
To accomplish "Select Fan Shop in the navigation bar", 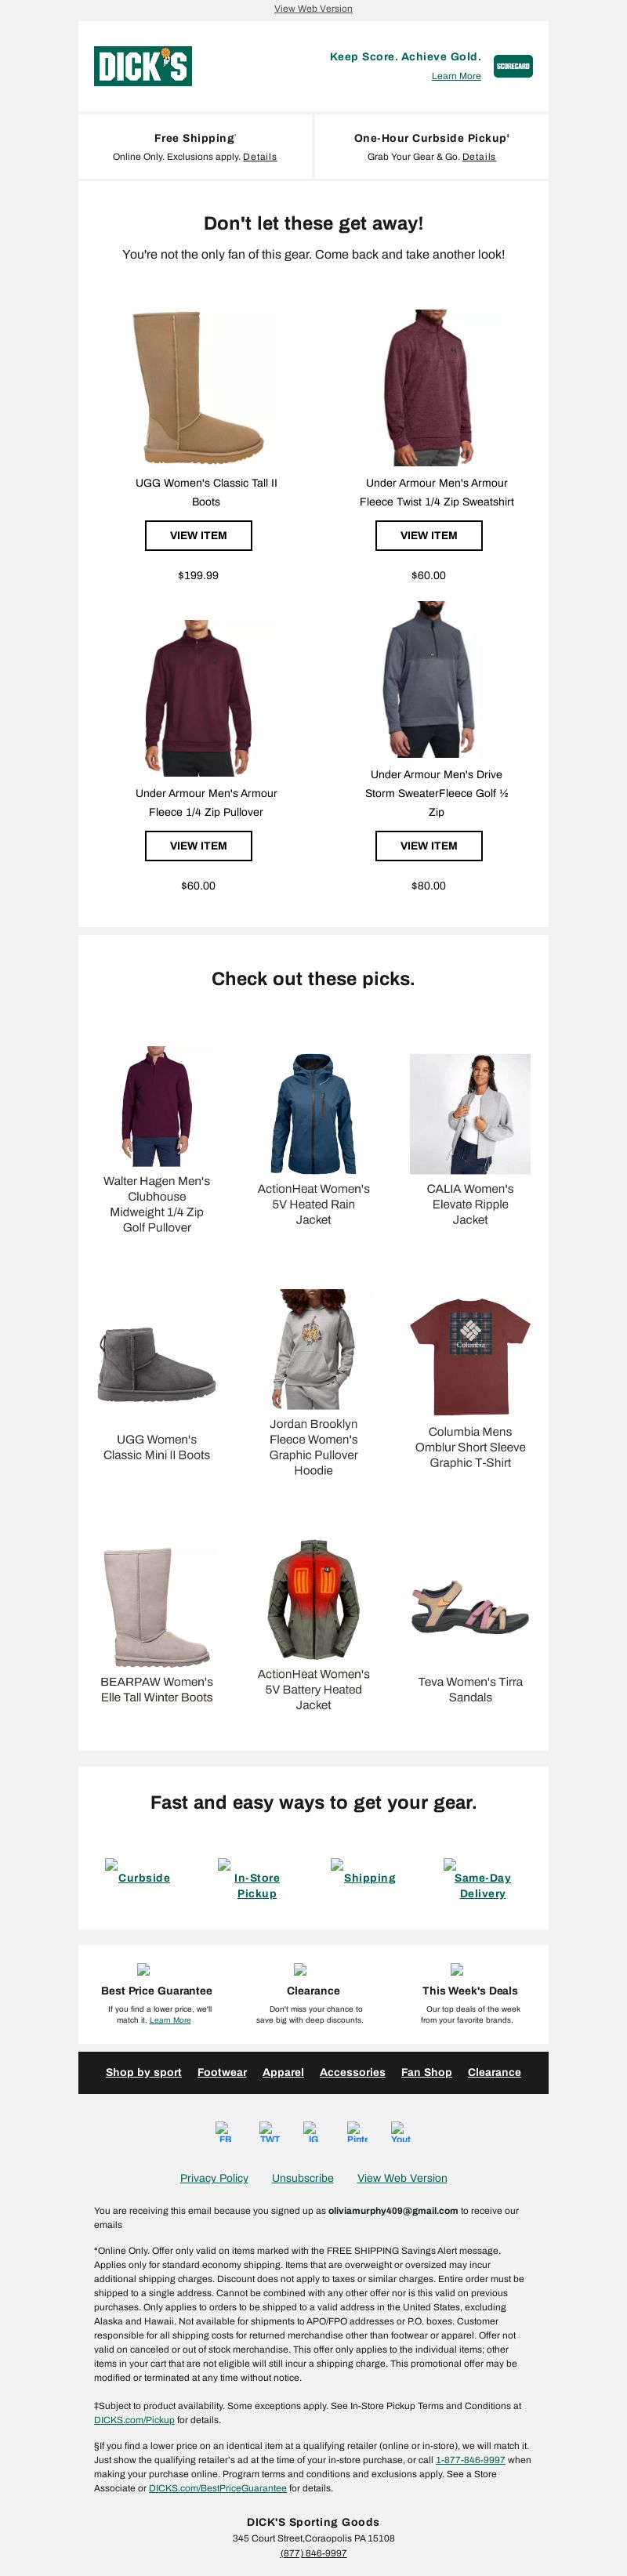I will tap(426, 2072).
